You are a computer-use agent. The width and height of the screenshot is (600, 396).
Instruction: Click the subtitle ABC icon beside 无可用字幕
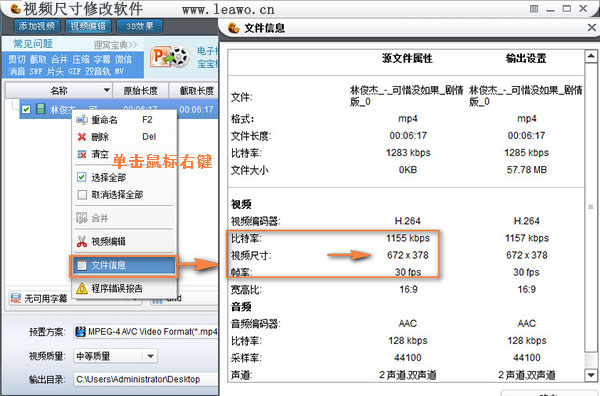[16, 298]
